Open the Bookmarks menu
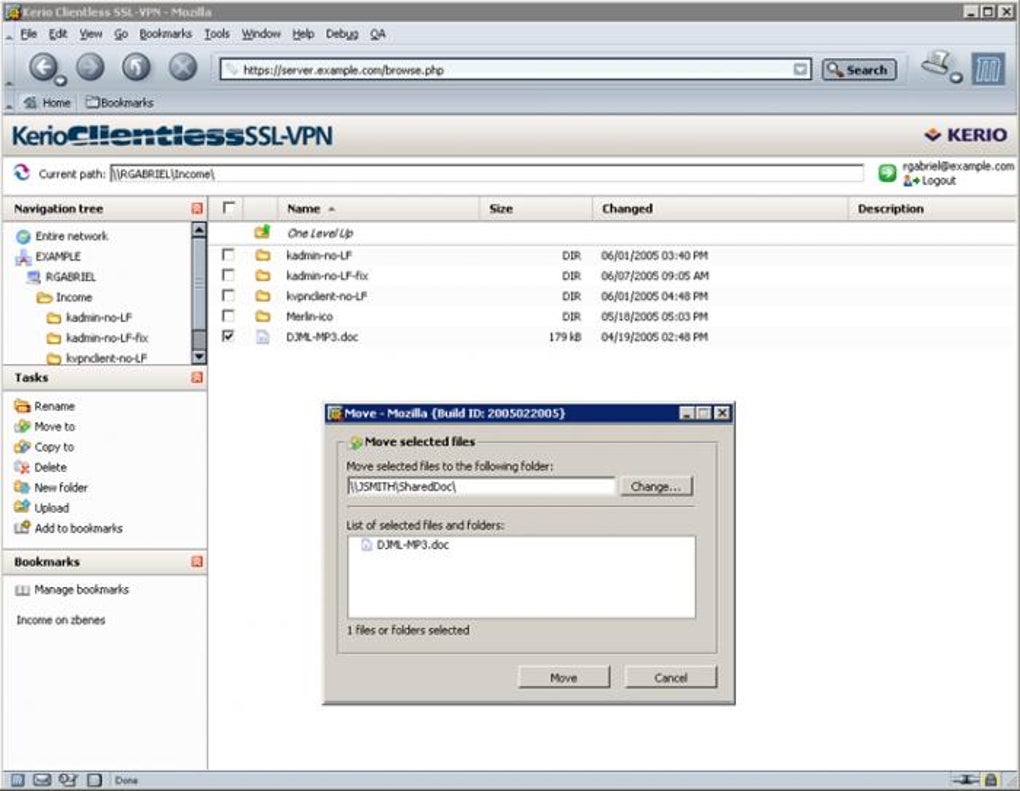The width and height of the screenshot is (1020, 791). point(165,34)
